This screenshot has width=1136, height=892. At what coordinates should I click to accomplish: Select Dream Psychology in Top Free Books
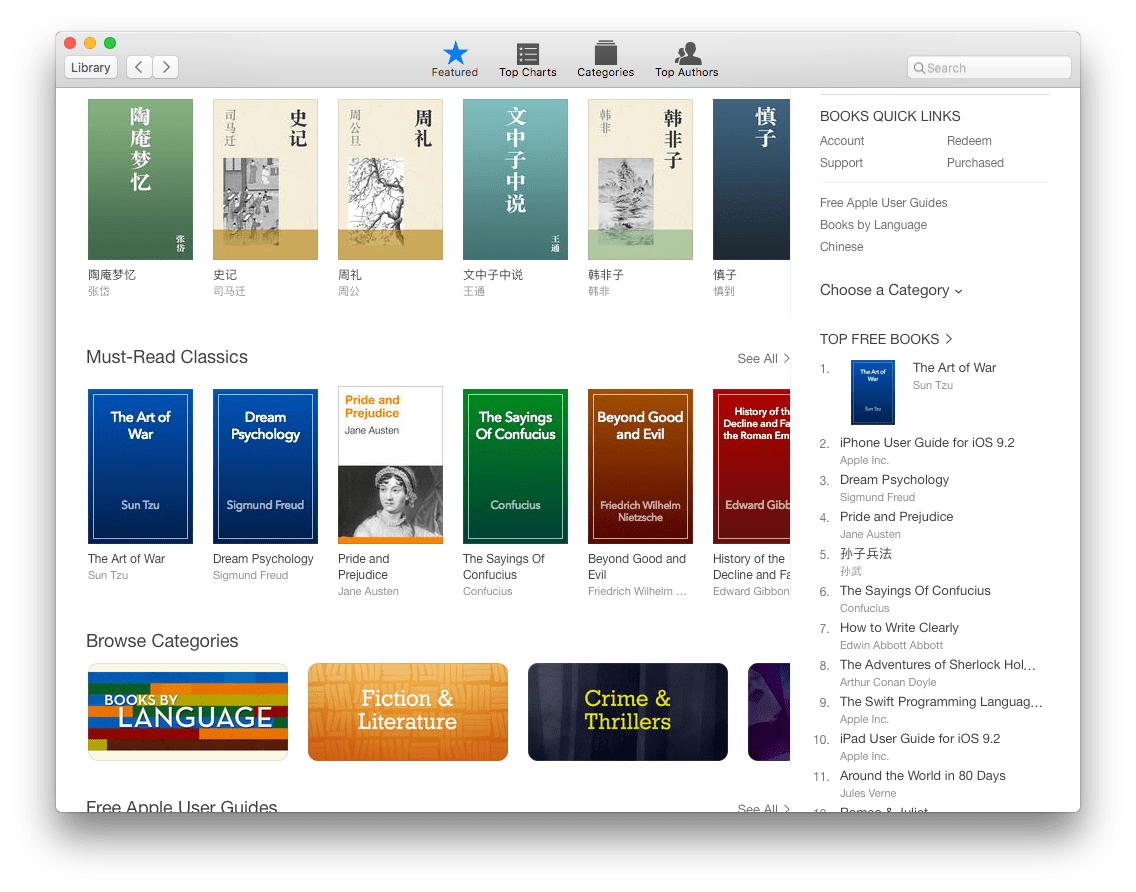point(893,480)
